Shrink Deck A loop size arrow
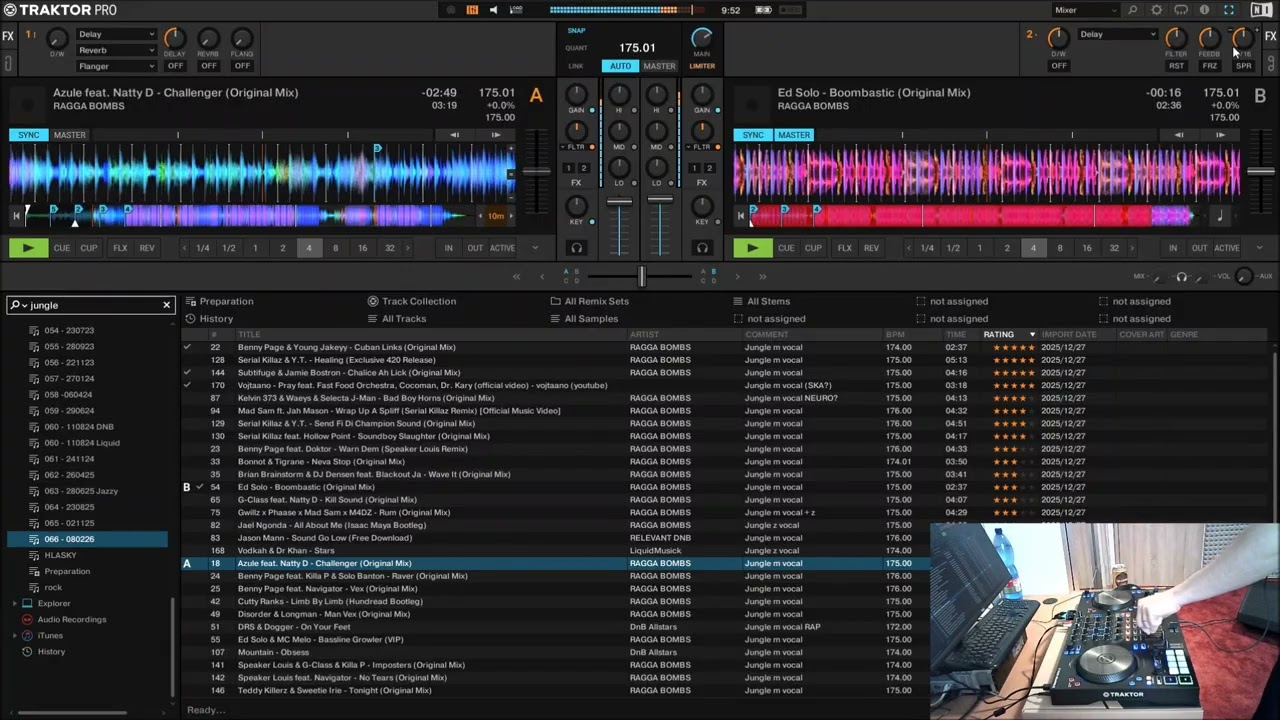The image size is (1280, 720). pos(185,248)
